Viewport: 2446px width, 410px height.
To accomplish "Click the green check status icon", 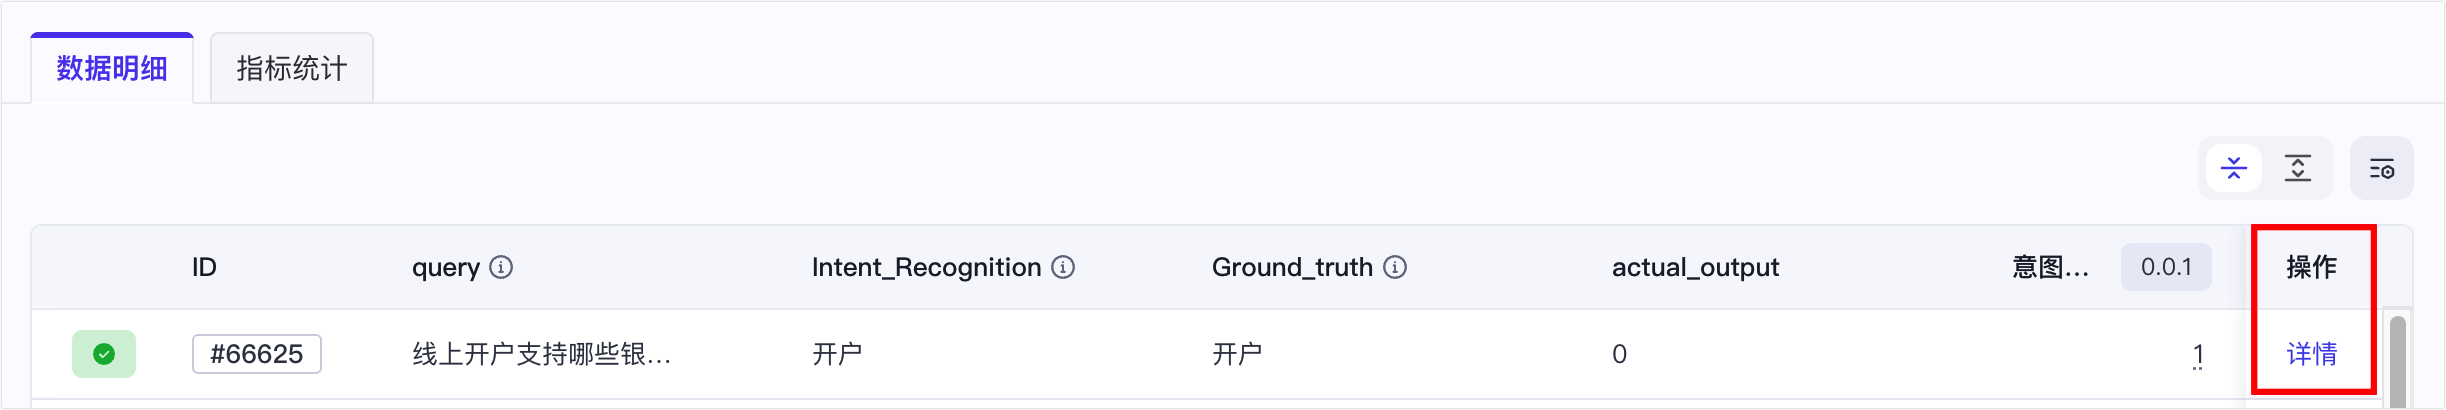I will click(x=104, y=354).
